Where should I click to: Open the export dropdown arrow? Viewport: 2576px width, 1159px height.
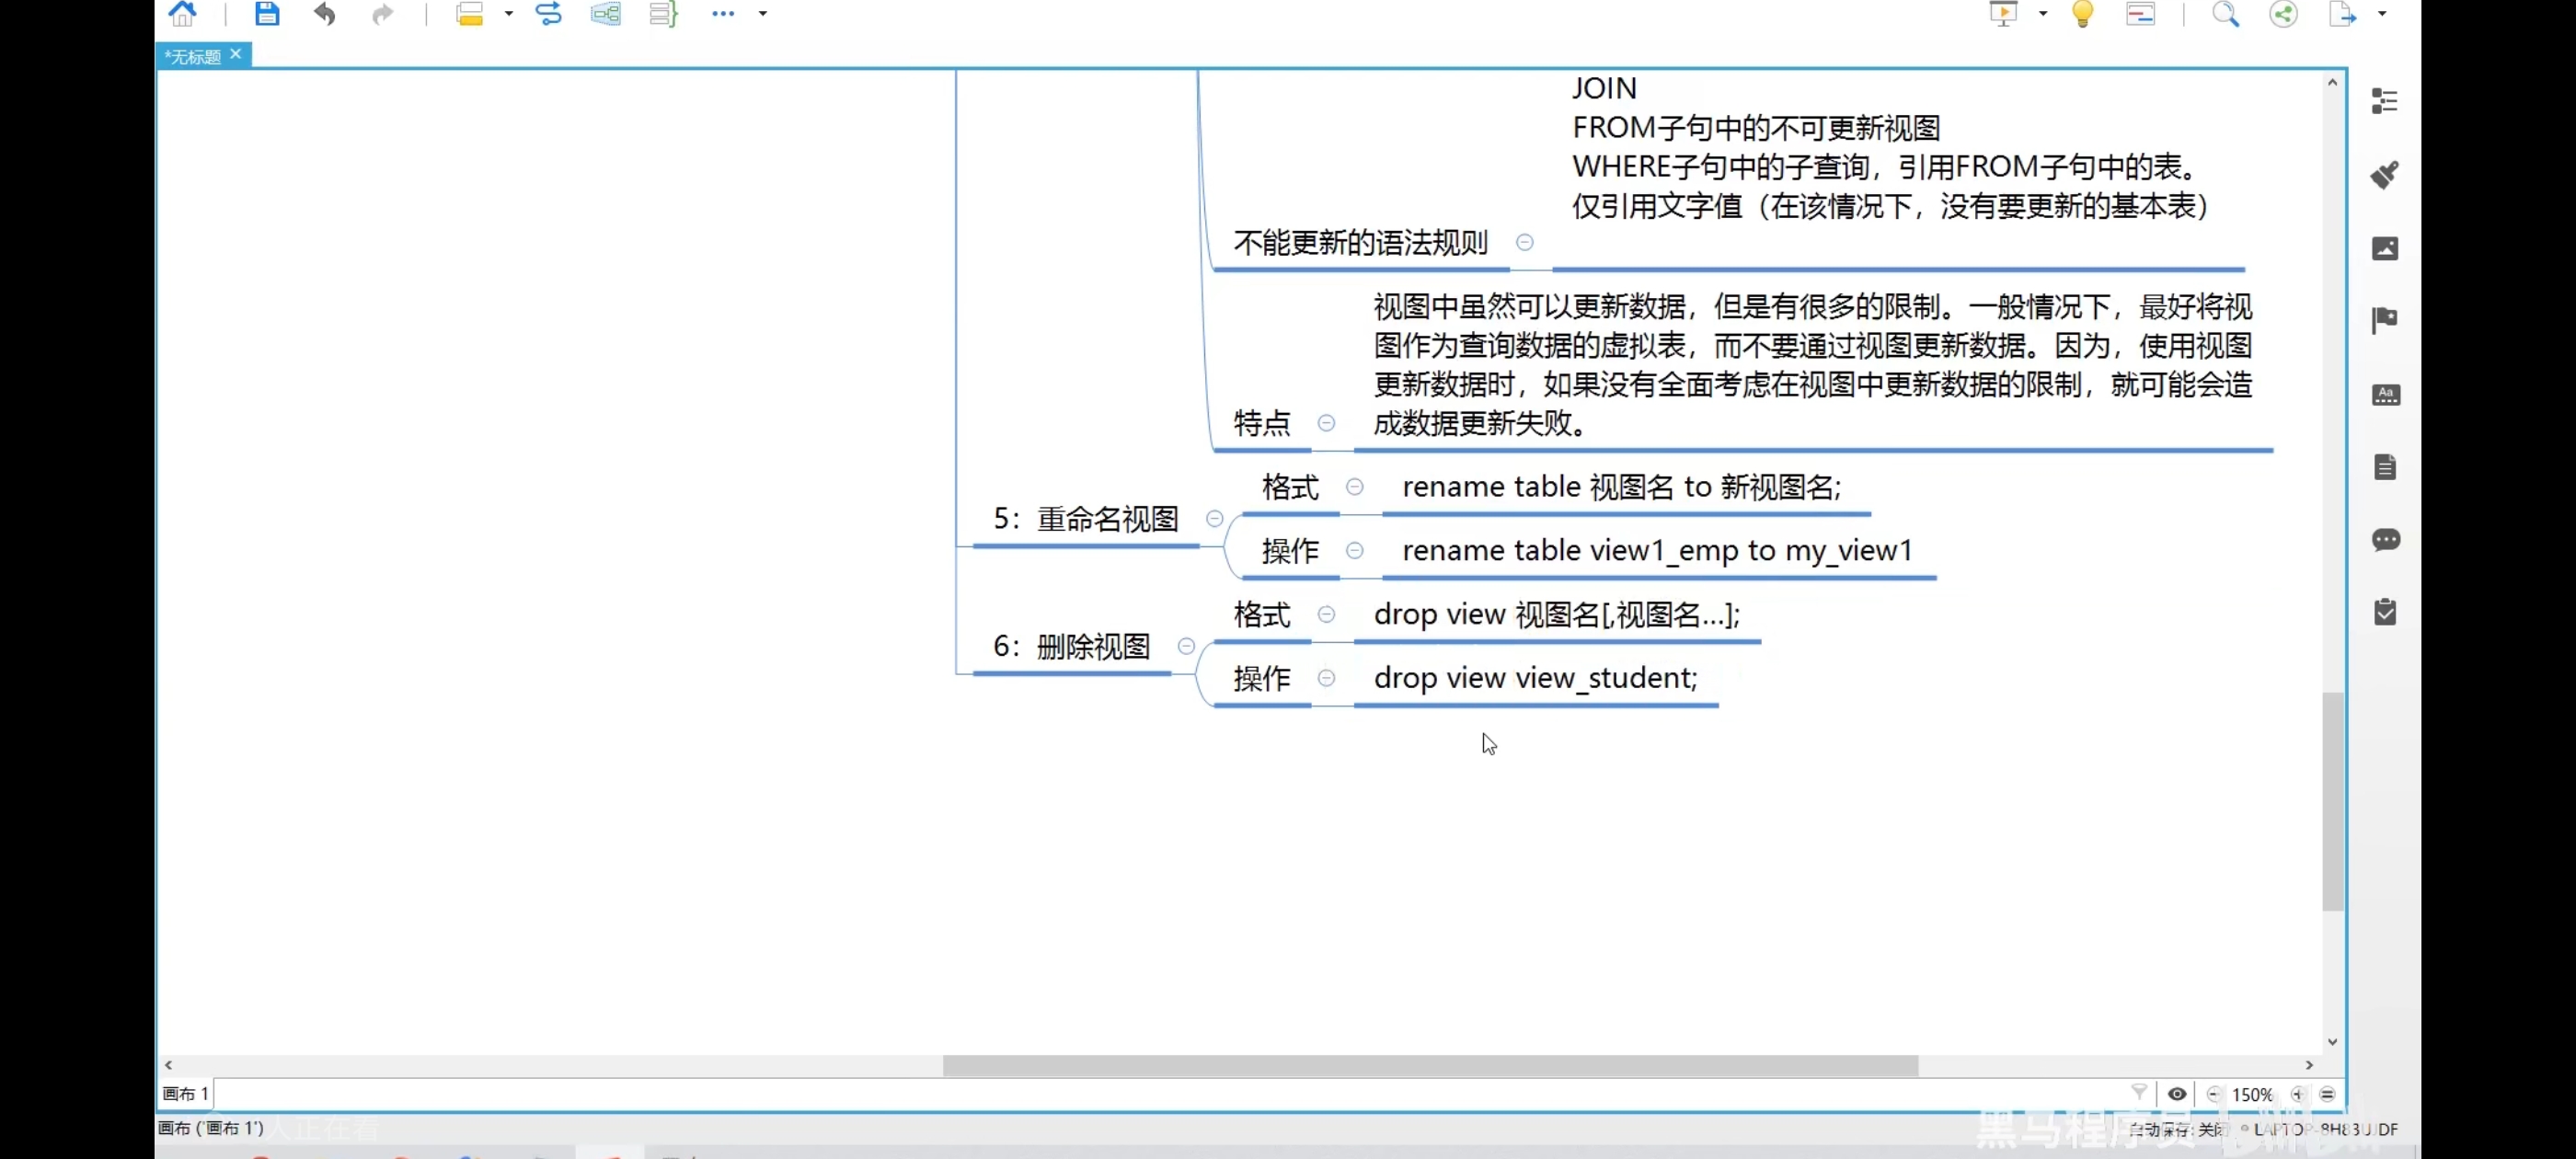coord(2381,14)
